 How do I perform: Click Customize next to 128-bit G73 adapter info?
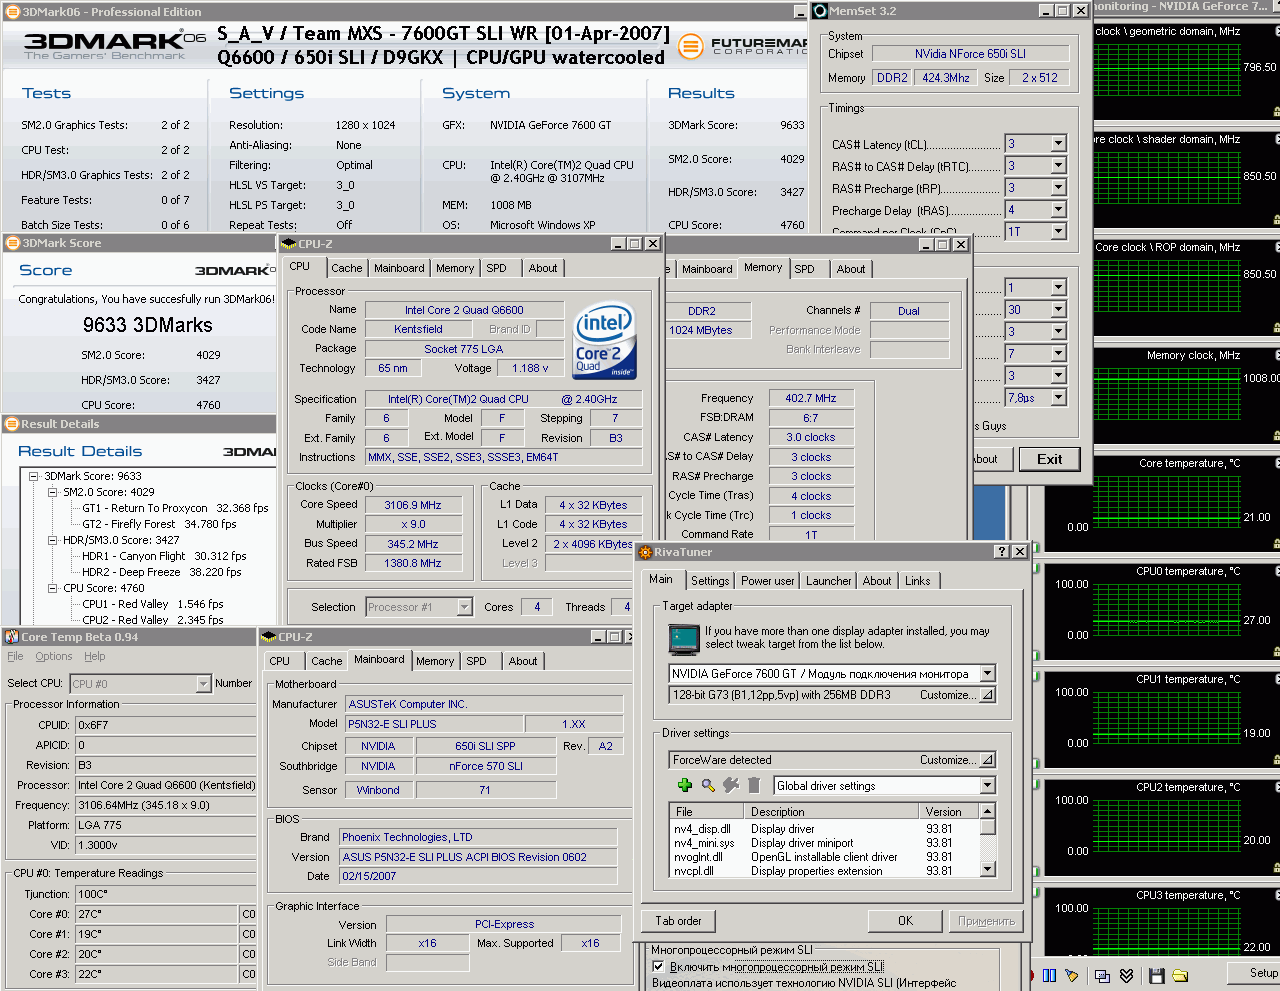[x=956, y=695]
